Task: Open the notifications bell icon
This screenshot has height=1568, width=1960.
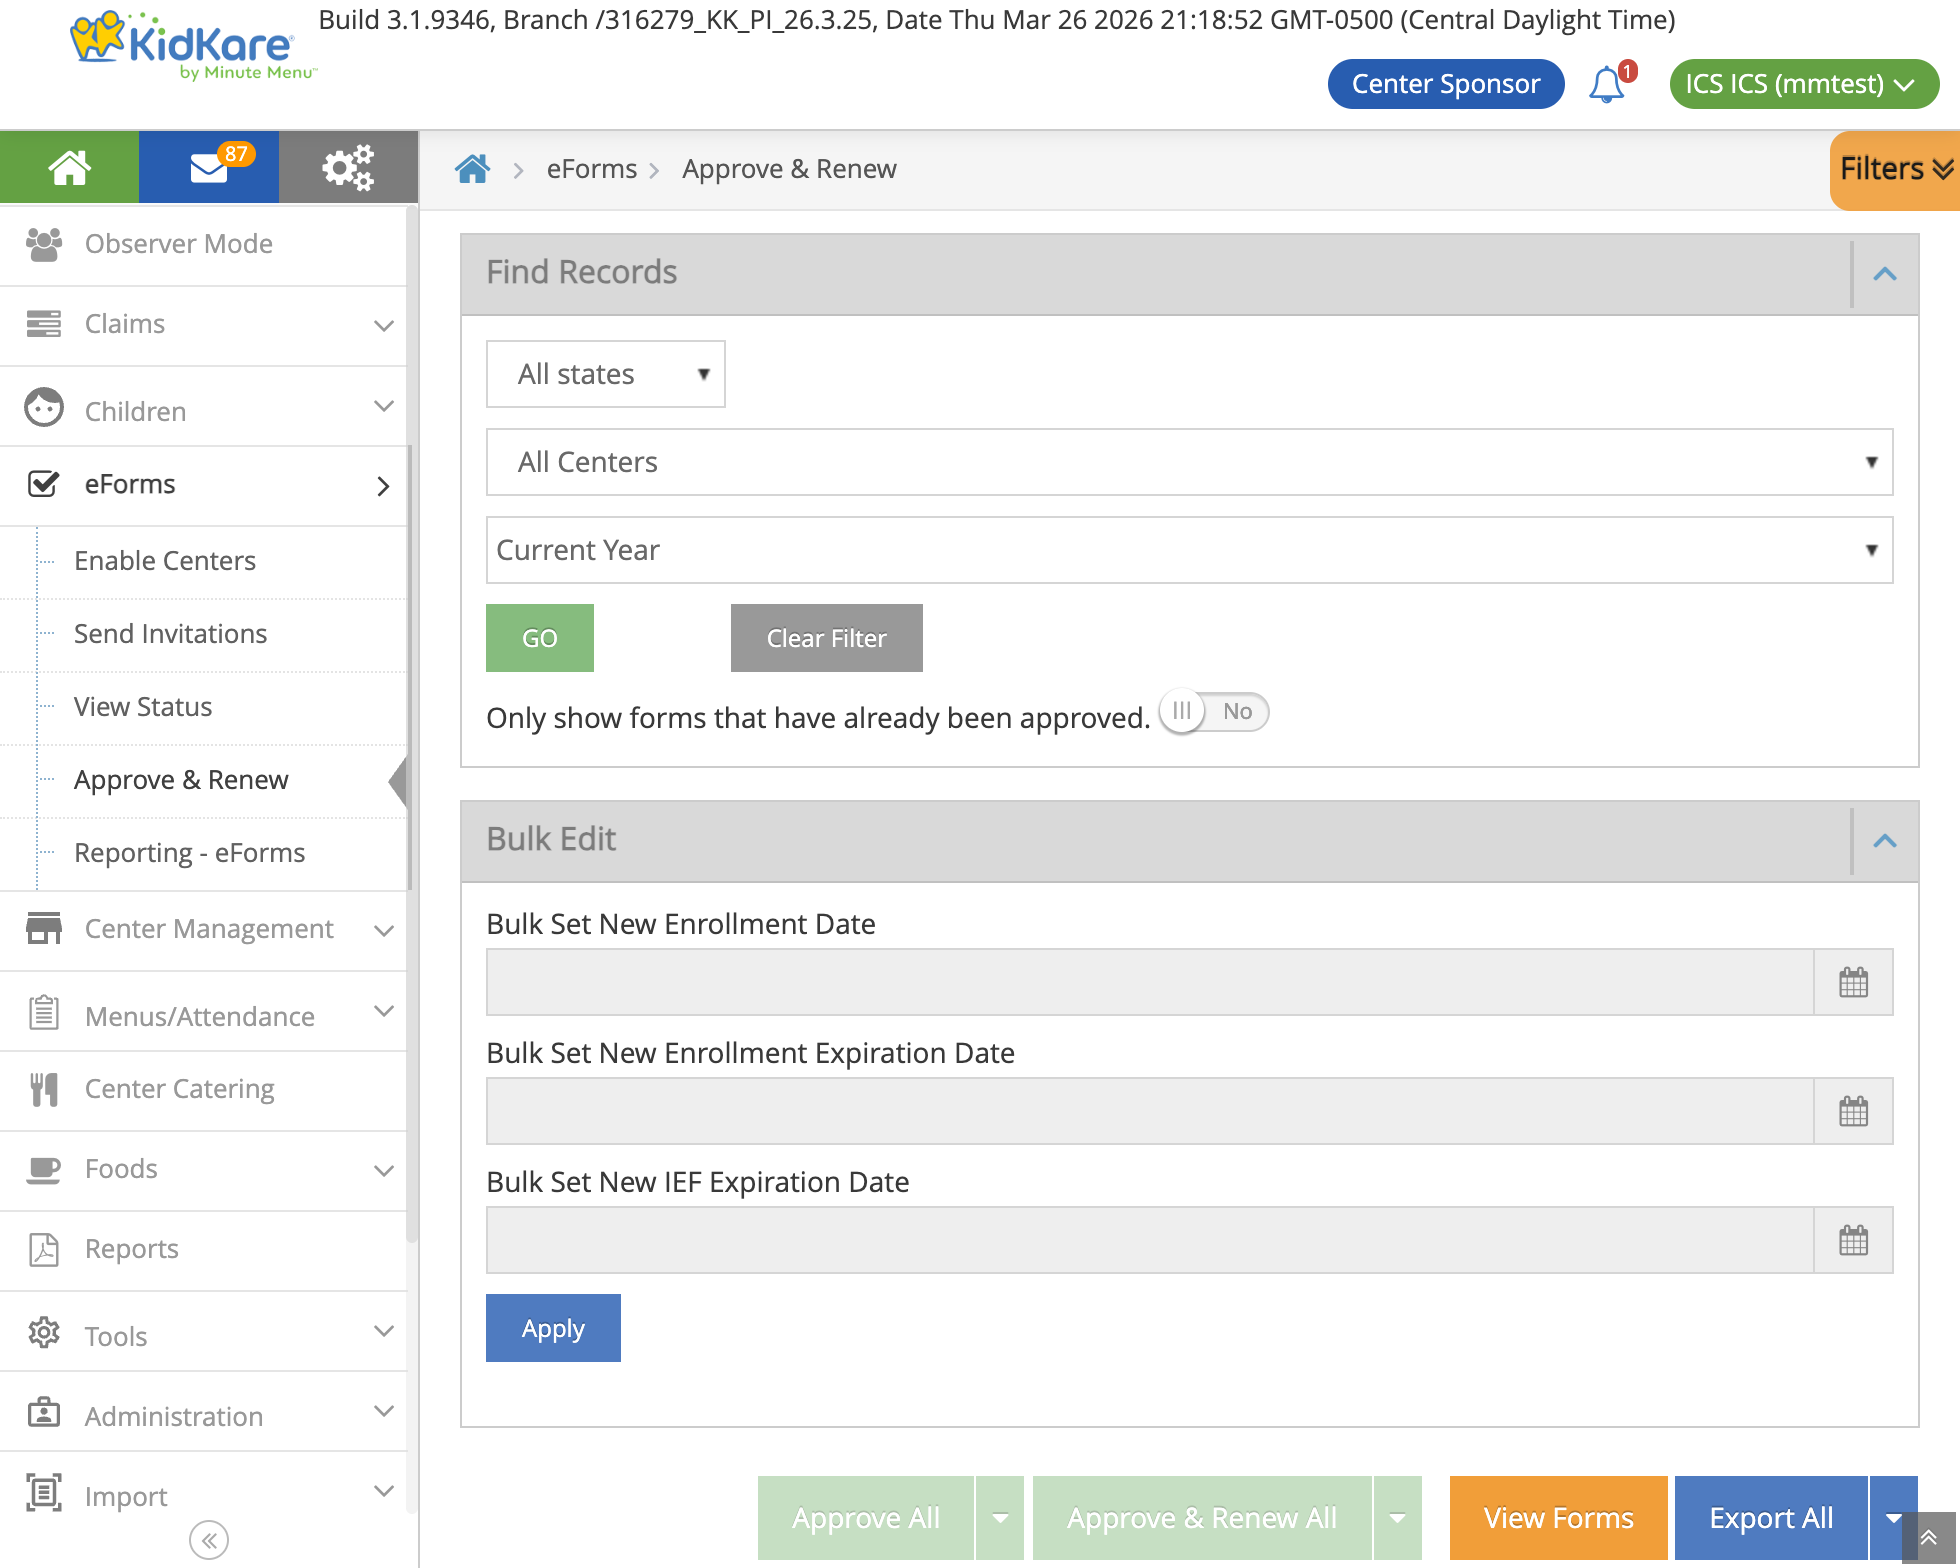Action: 1605,84
